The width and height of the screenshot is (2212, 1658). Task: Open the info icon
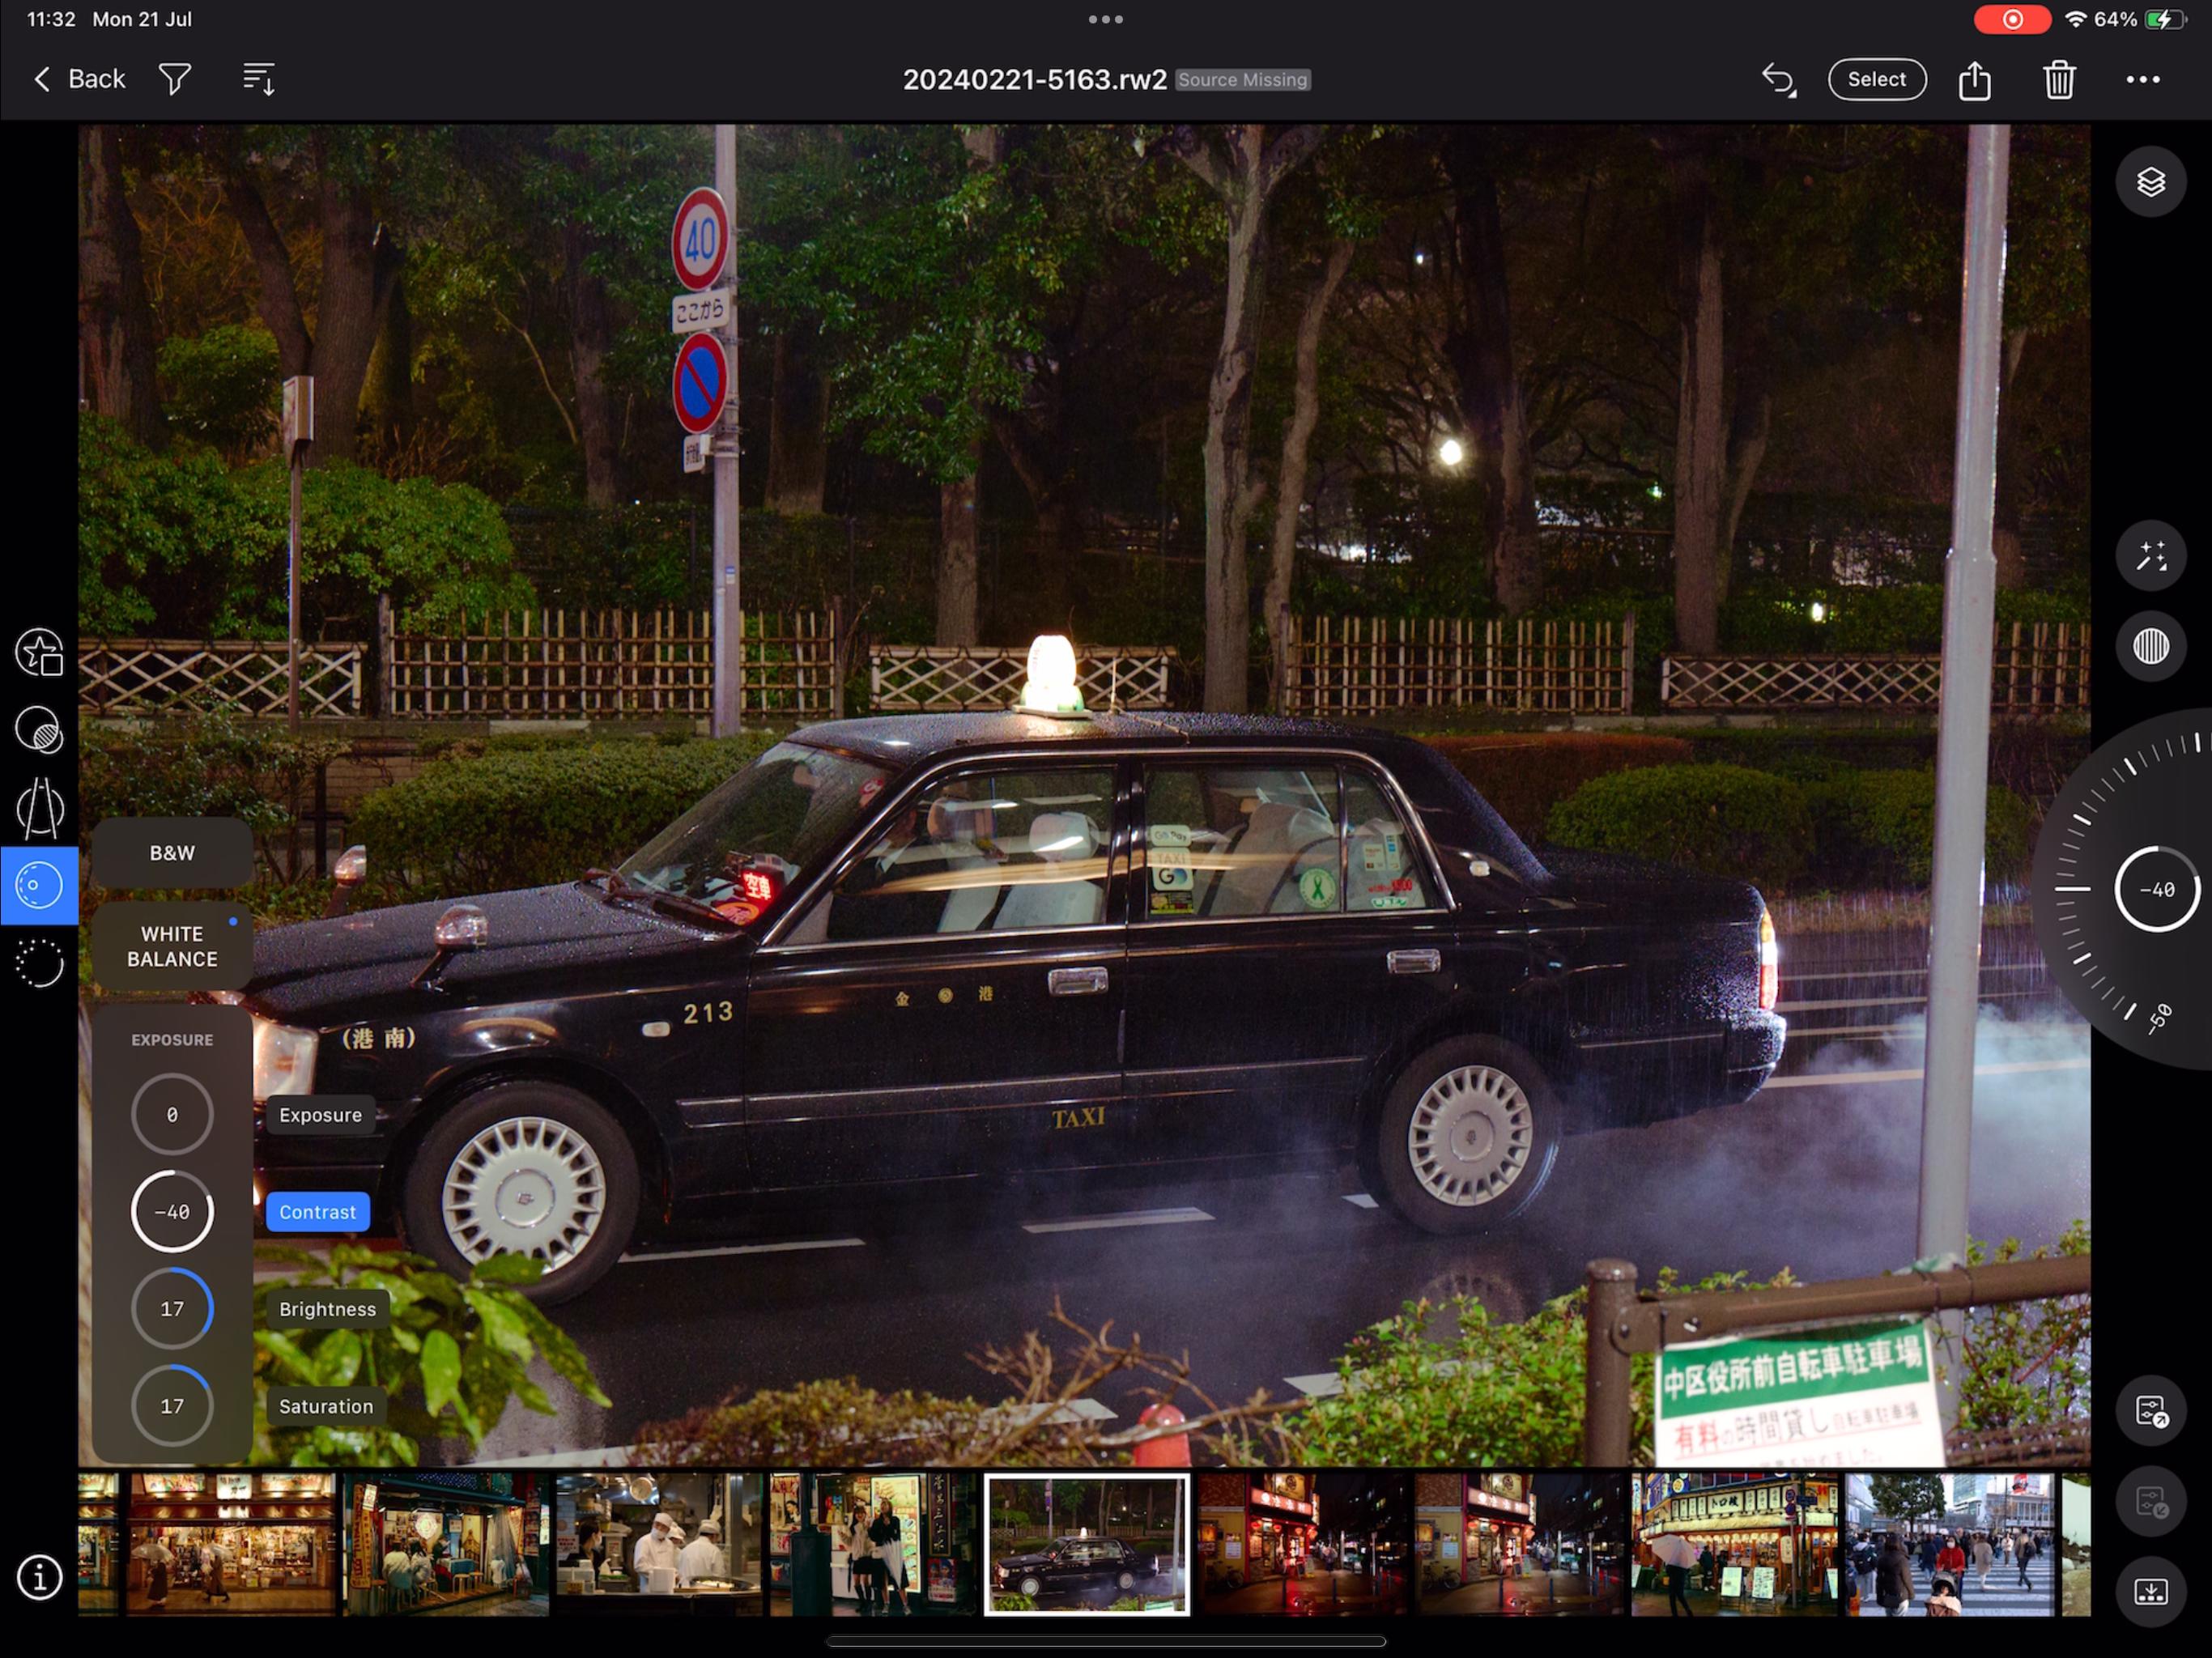point(39,1578)
